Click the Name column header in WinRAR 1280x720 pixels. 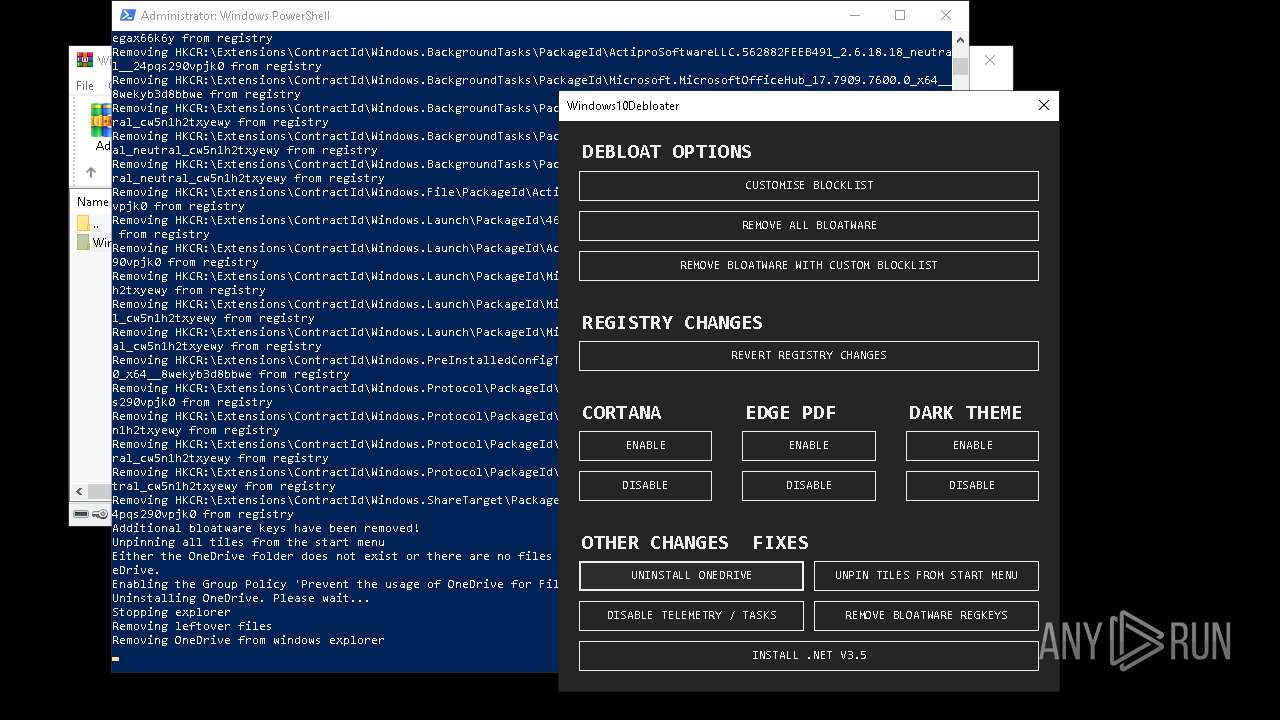coord(93,202)
